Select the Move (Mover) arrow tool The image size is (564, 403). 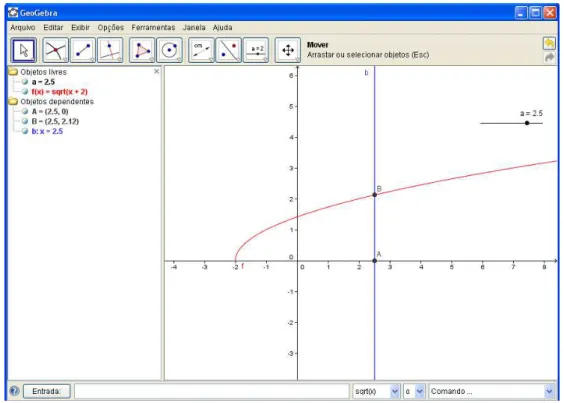click(x=24, y=50)
